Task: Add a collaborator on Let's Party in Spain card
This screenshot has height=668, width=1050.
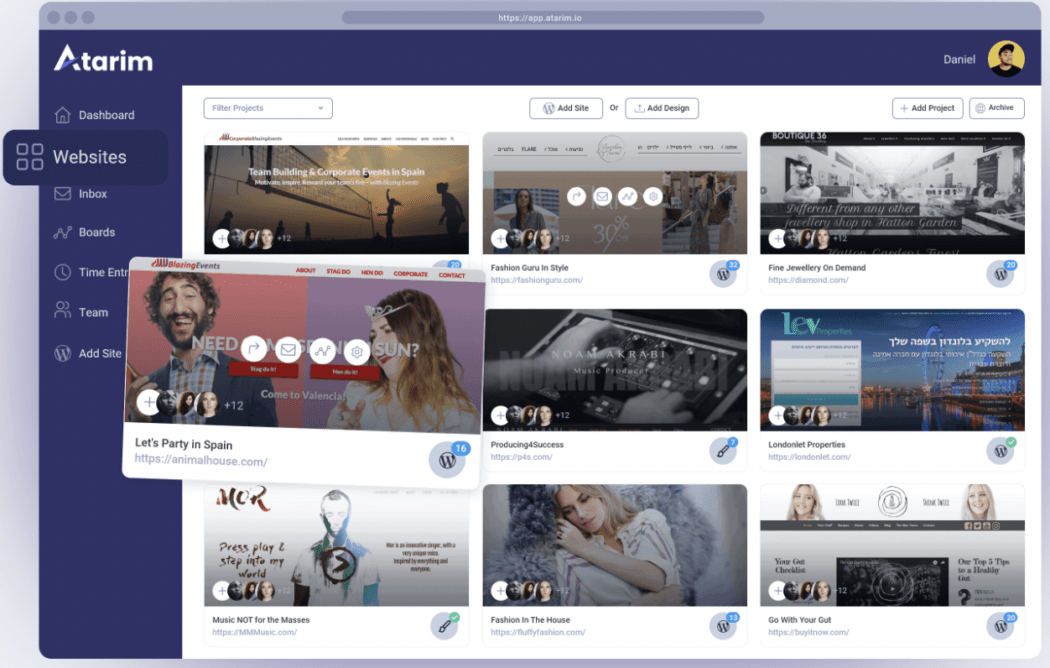Action: coord(148,402)
